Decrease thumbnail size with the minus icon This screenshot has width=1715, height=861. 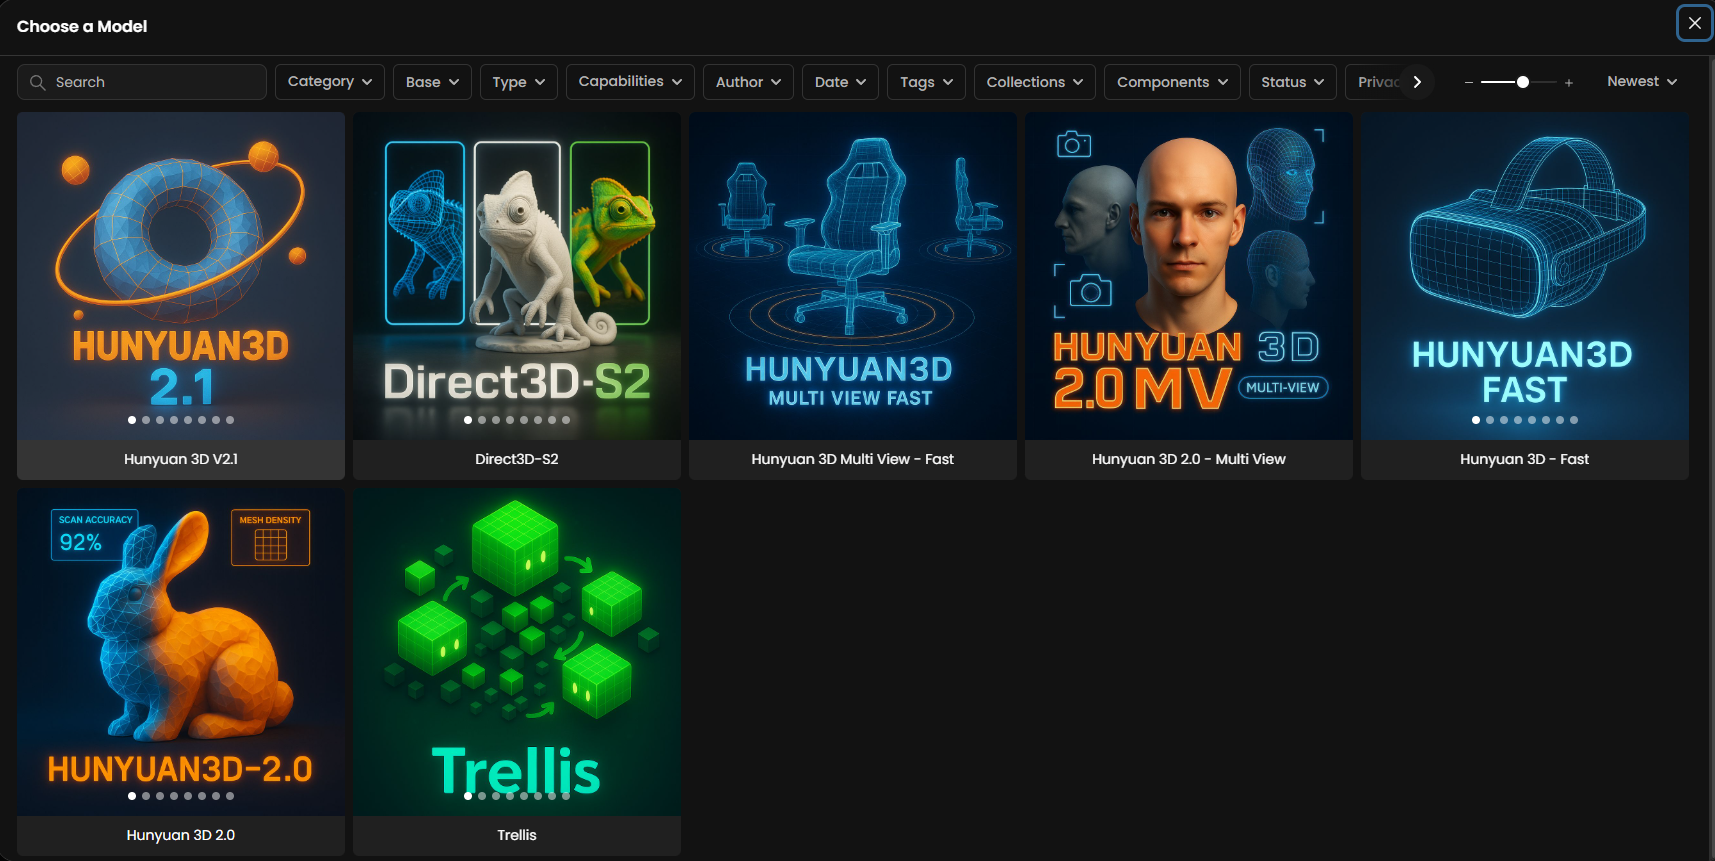(x=1468, y=83)
